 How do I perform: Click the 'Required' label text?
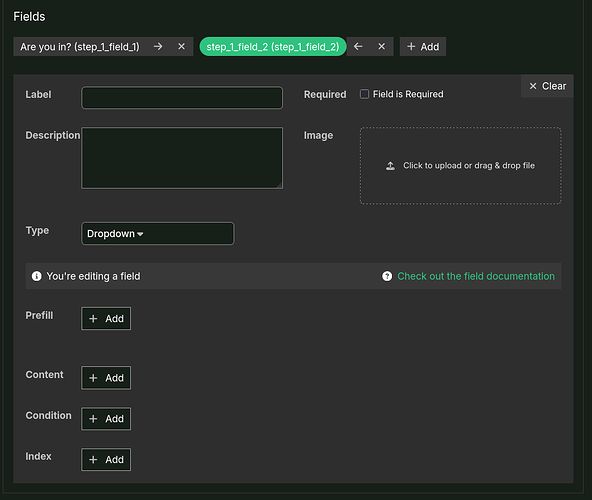[325, 94]
